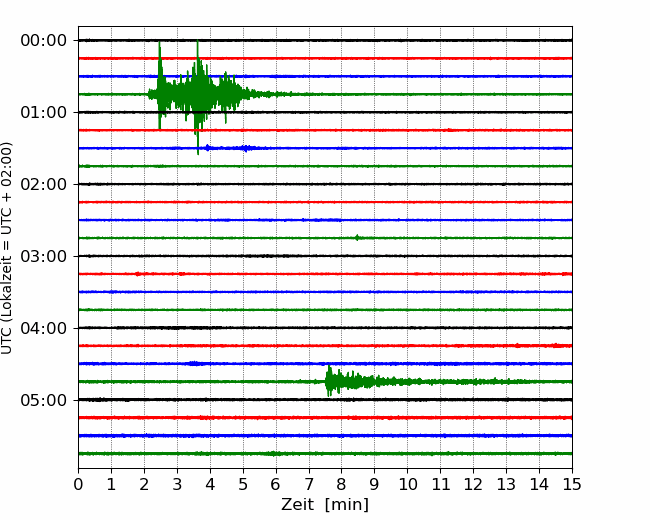650x520 pixels.
Task: Click x-axis tick label 12
Action: coord(473,484)
